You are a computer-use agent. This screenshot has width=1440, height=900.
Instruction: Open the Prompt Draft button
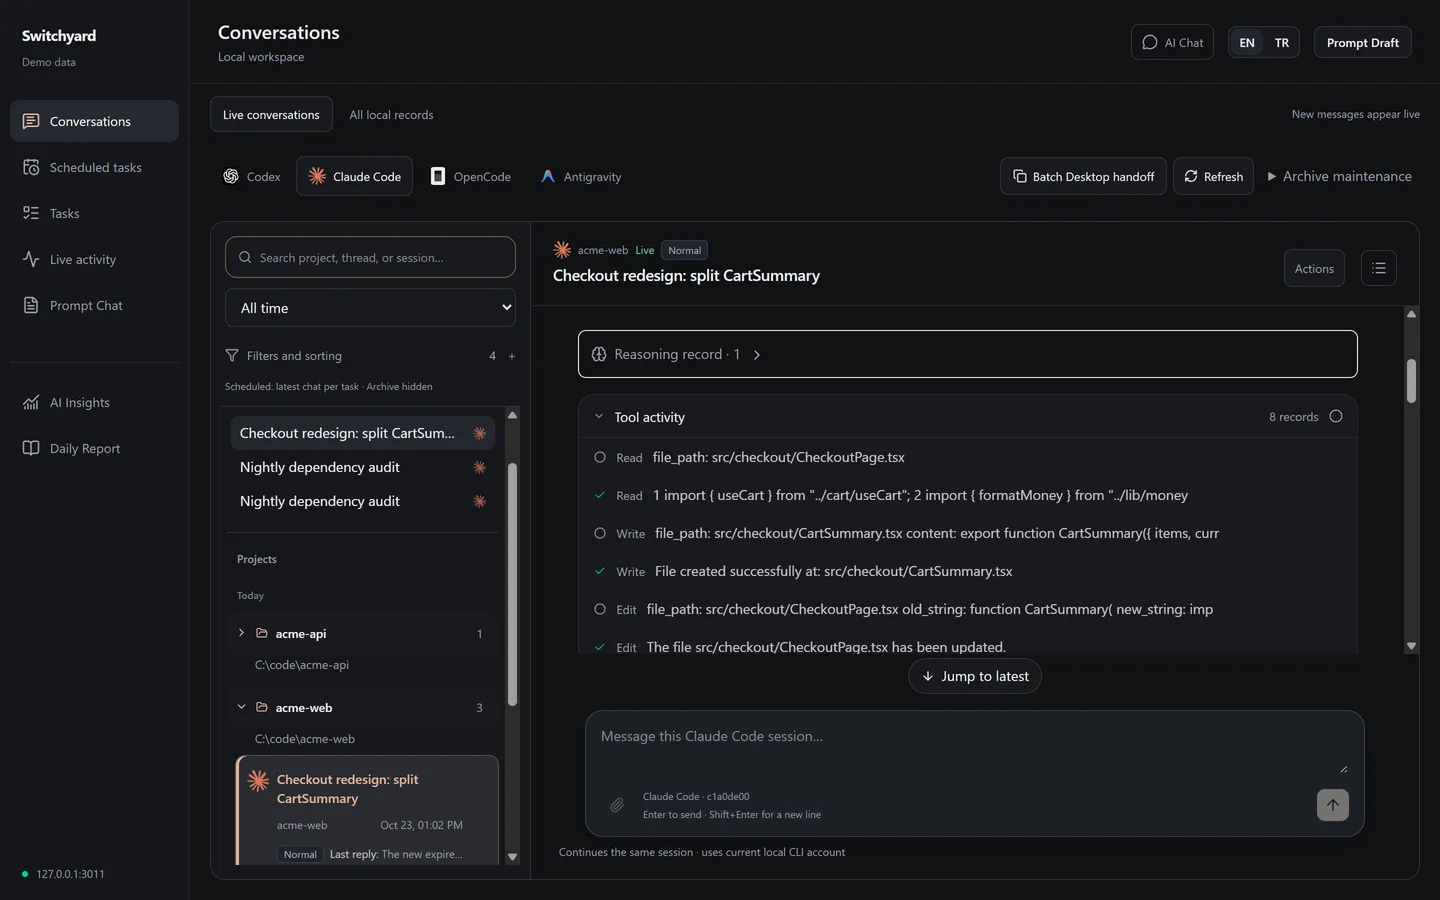pos(1362,42)
